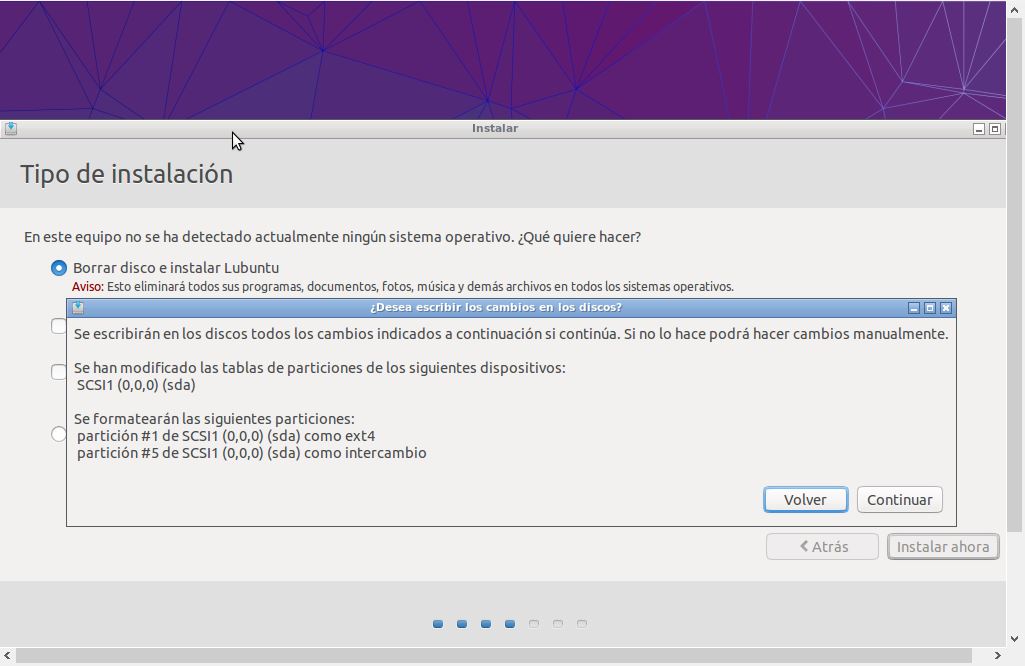Maximize the write-changes confirmation dialog
The width and height of the screenshot is (1025, 666).
pos(929,307)
